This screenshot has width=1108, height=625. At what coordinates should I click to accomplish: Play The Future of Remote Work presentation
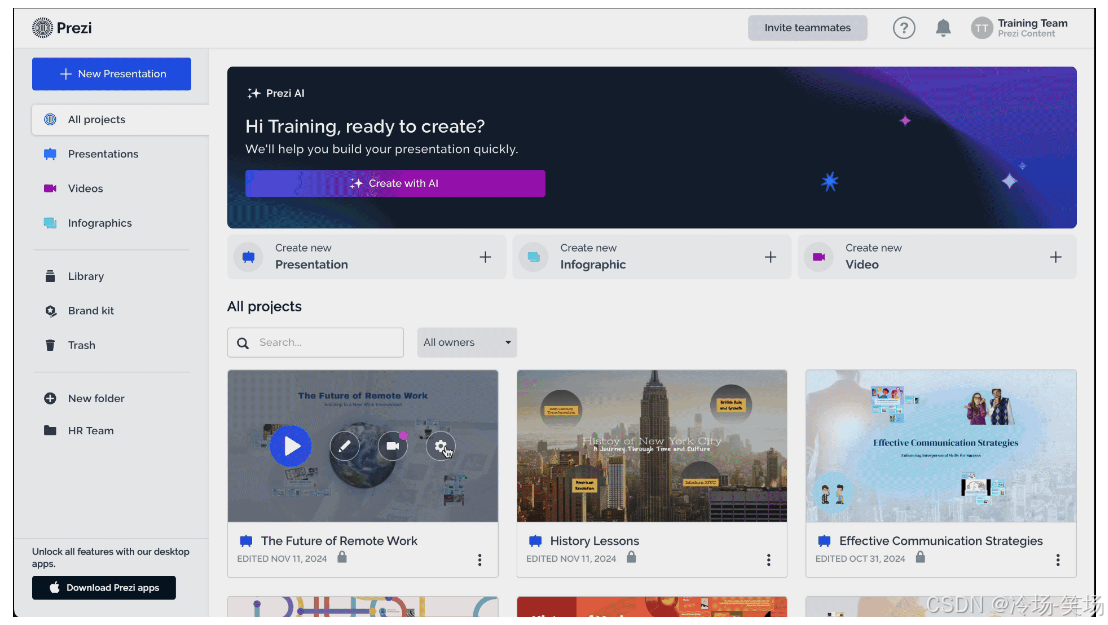[290, 446]
